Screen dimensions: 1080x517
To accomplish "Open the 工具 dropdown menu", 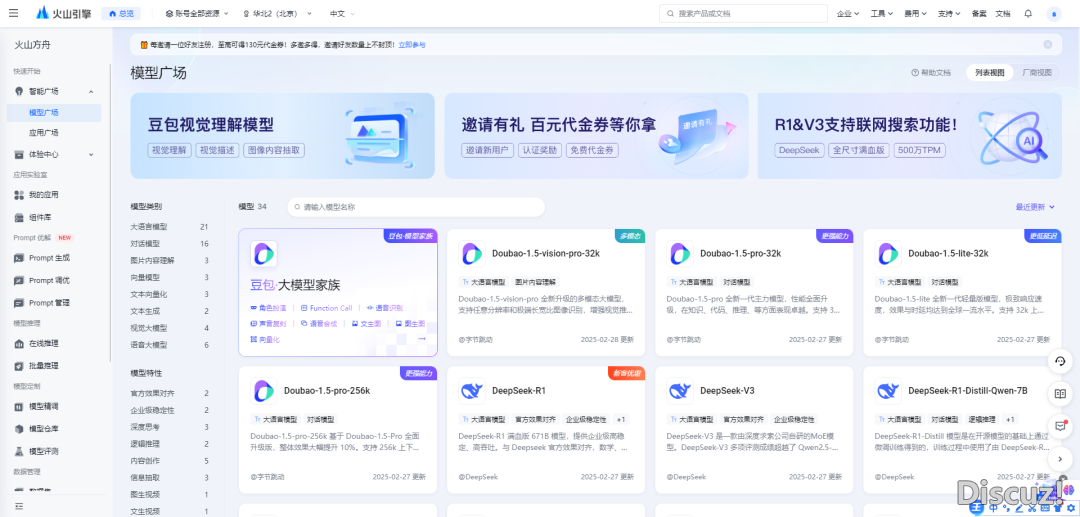I will tap(882, 14).
